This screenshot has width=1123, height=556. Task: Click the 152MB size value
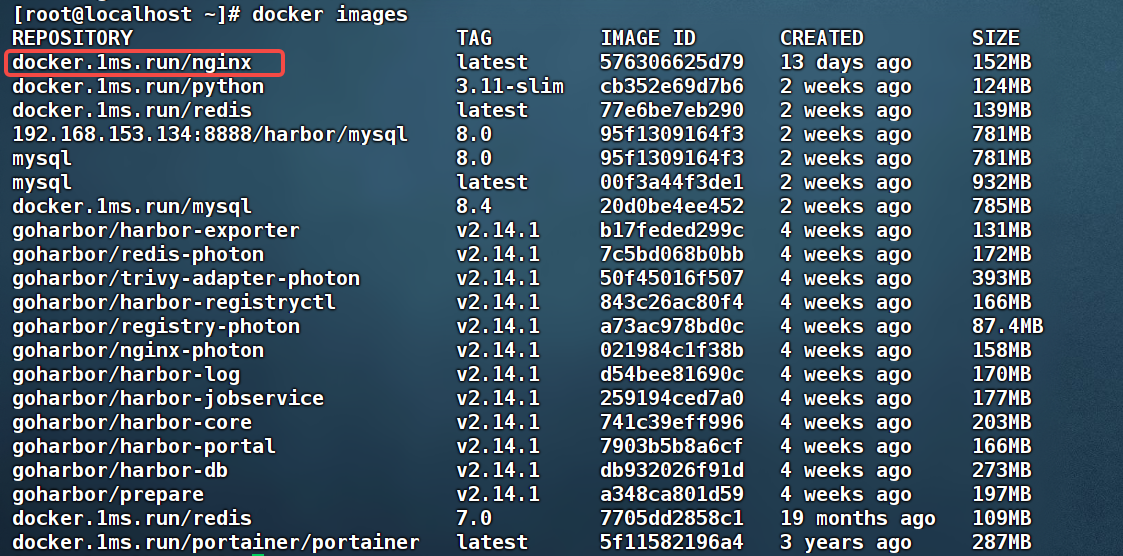1001,62
